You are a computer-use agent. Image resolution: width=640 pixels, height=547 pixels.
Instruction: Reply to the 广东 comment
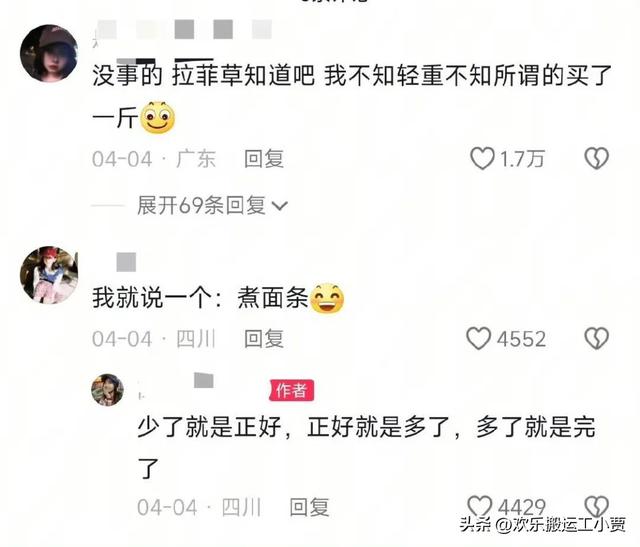pos(264,159)
